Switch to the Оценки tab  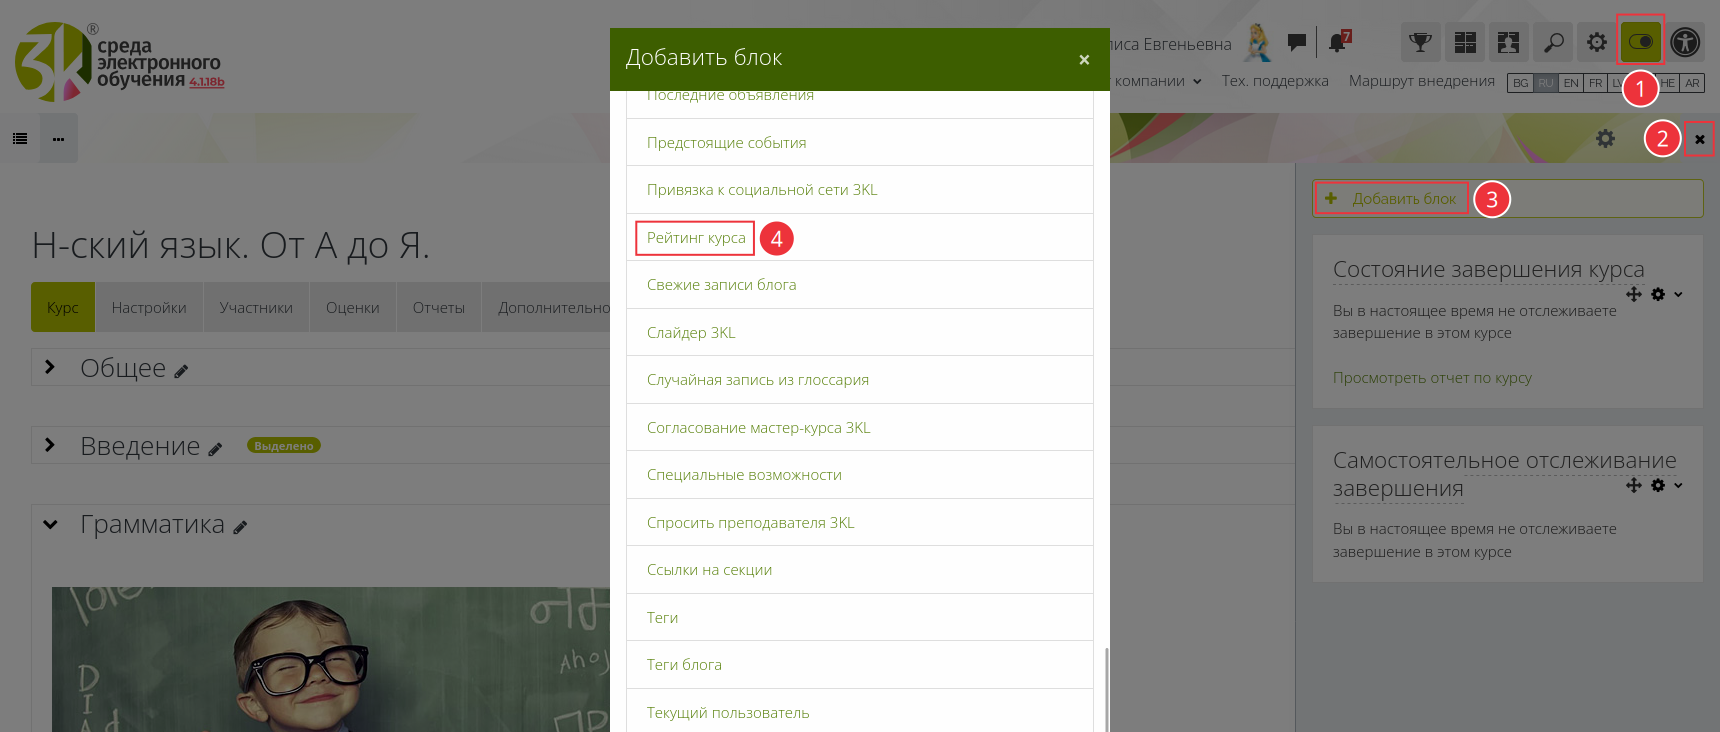coord(353,307)
